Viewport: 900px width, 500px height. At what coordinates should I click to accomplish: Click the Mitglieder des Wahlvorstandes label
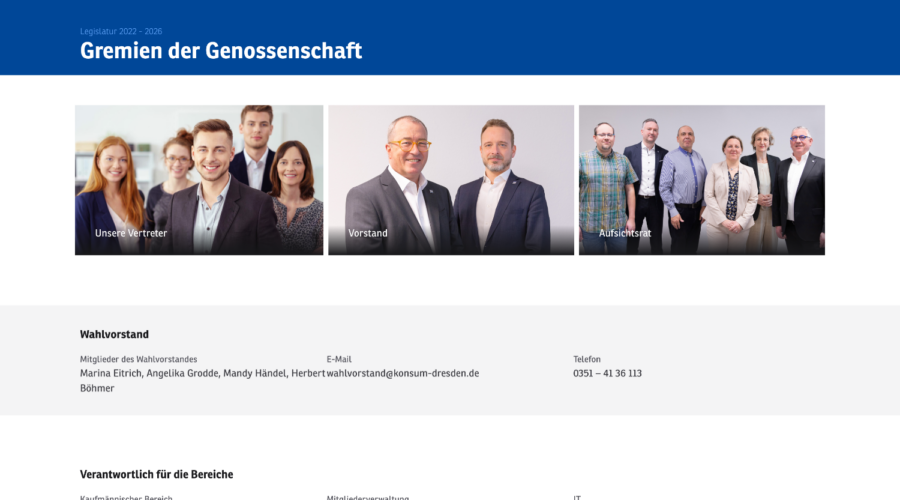tap(138, 359)
